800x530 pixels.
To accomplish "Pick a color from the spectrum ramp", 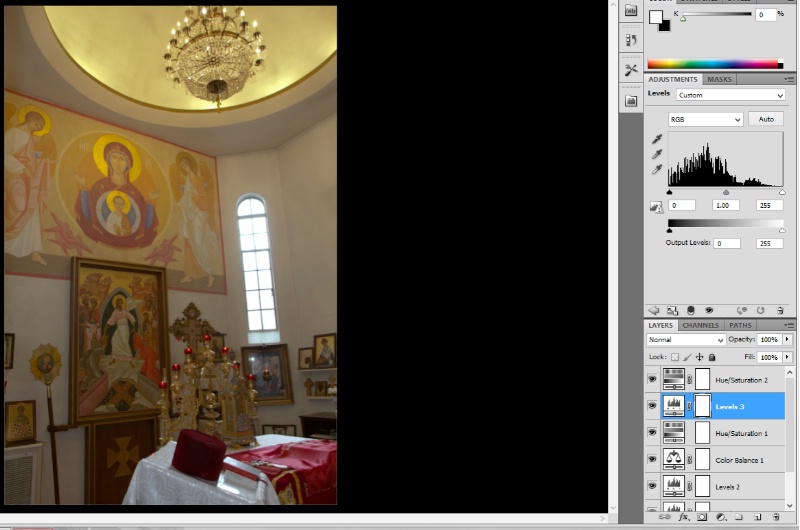I will 713,64.
